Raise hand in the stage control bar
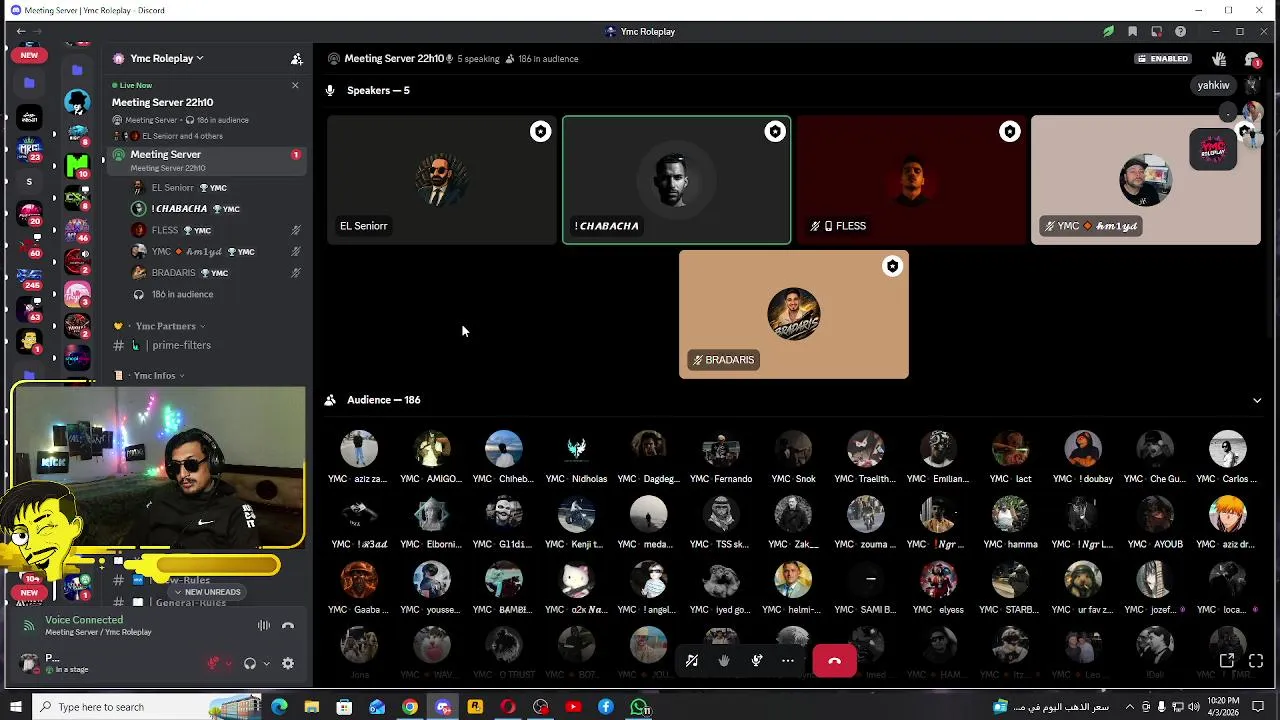This screenshot has height=720, width=1280. pyautogui.click(x=724, y=661)
